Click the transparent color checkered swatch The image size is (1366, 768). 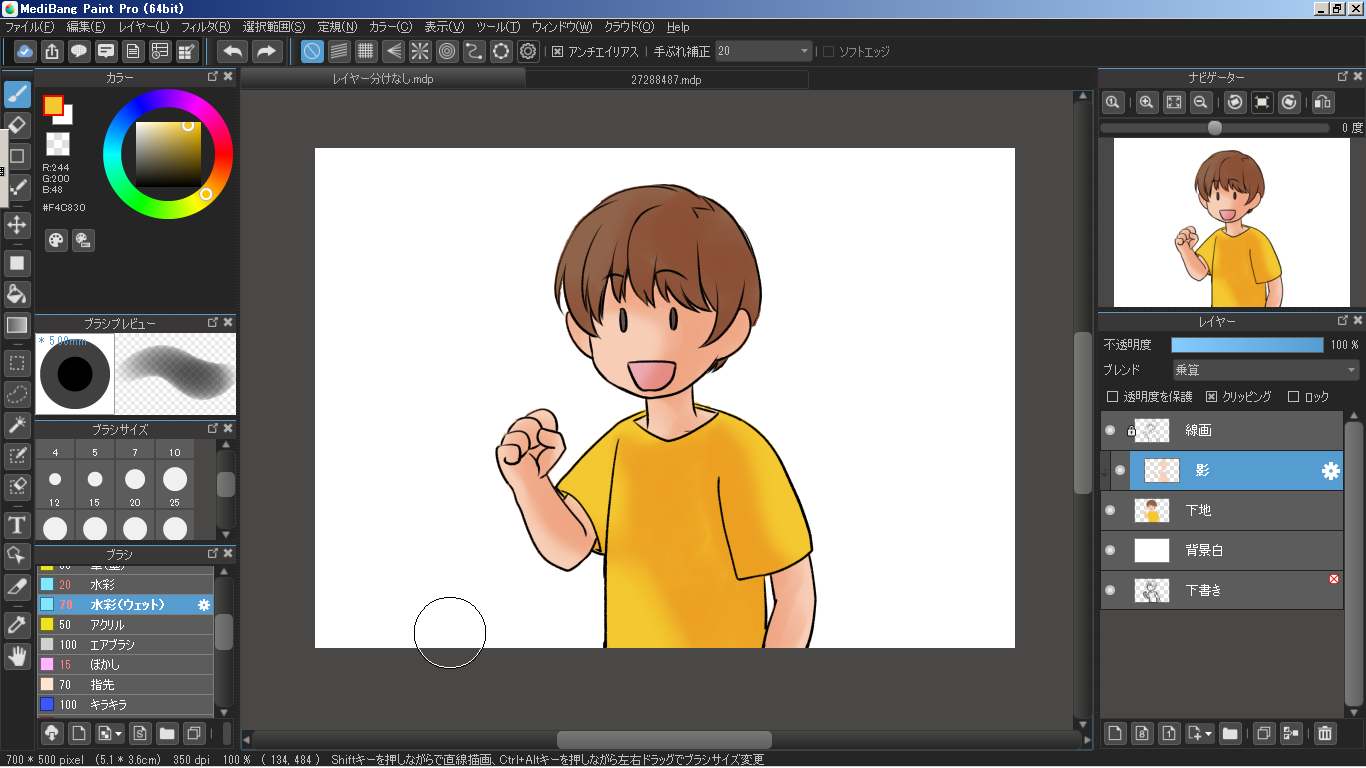point(58,143)
